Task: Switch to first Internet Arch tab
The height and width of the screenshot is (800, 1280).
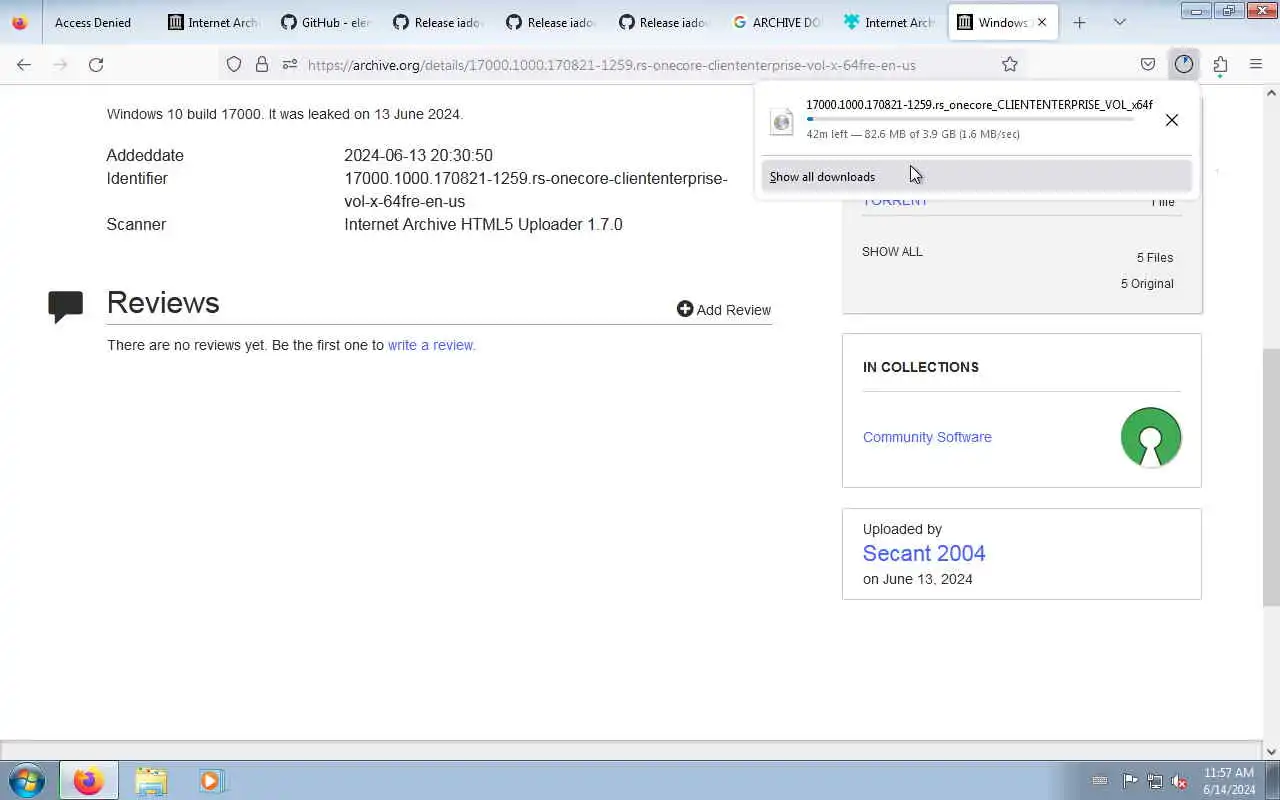Action: point(213,22)
